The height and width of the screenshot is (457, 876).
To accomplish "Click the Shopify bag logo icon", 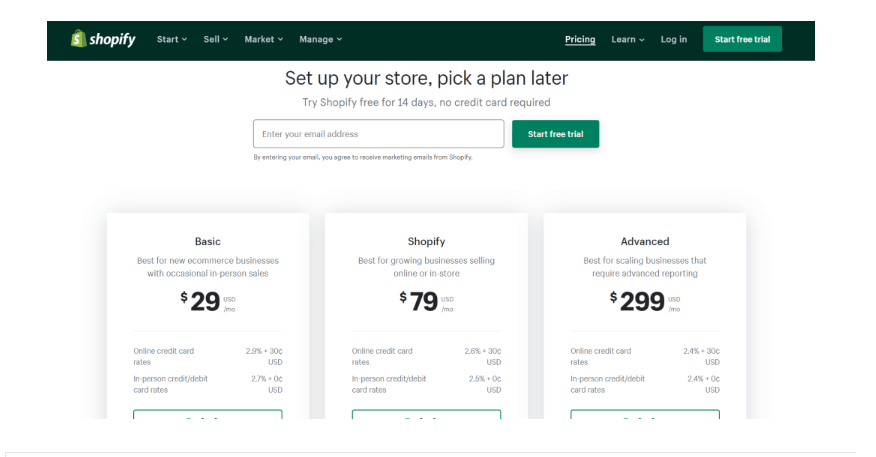I will [x=78, y=39].
